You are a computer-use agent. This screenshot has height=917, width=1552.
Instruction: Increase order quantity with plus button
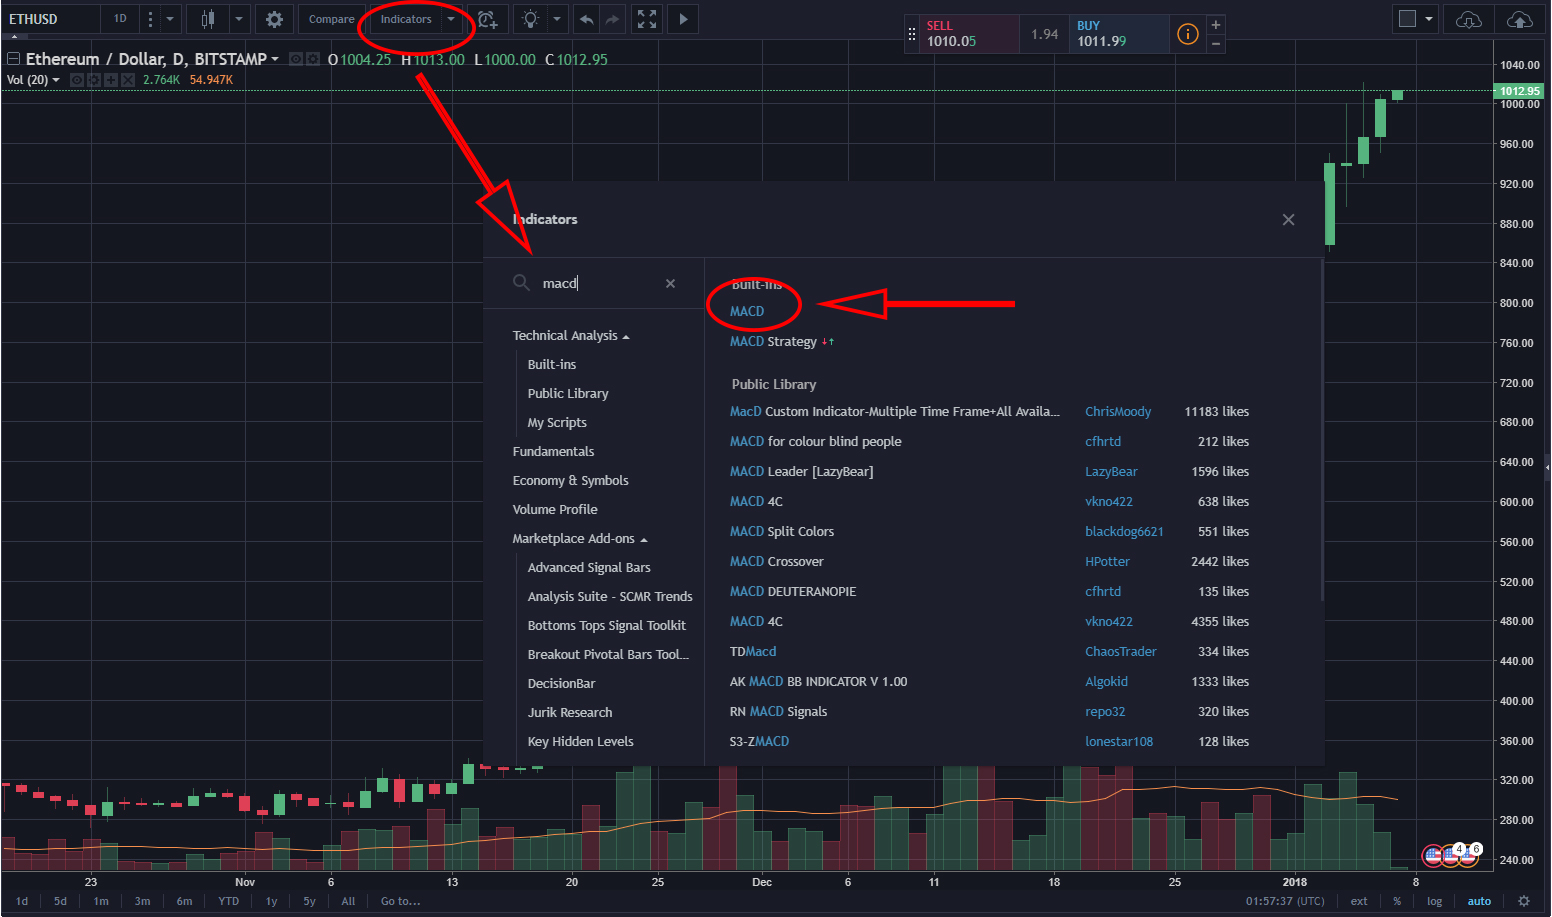click(1216, 25)
